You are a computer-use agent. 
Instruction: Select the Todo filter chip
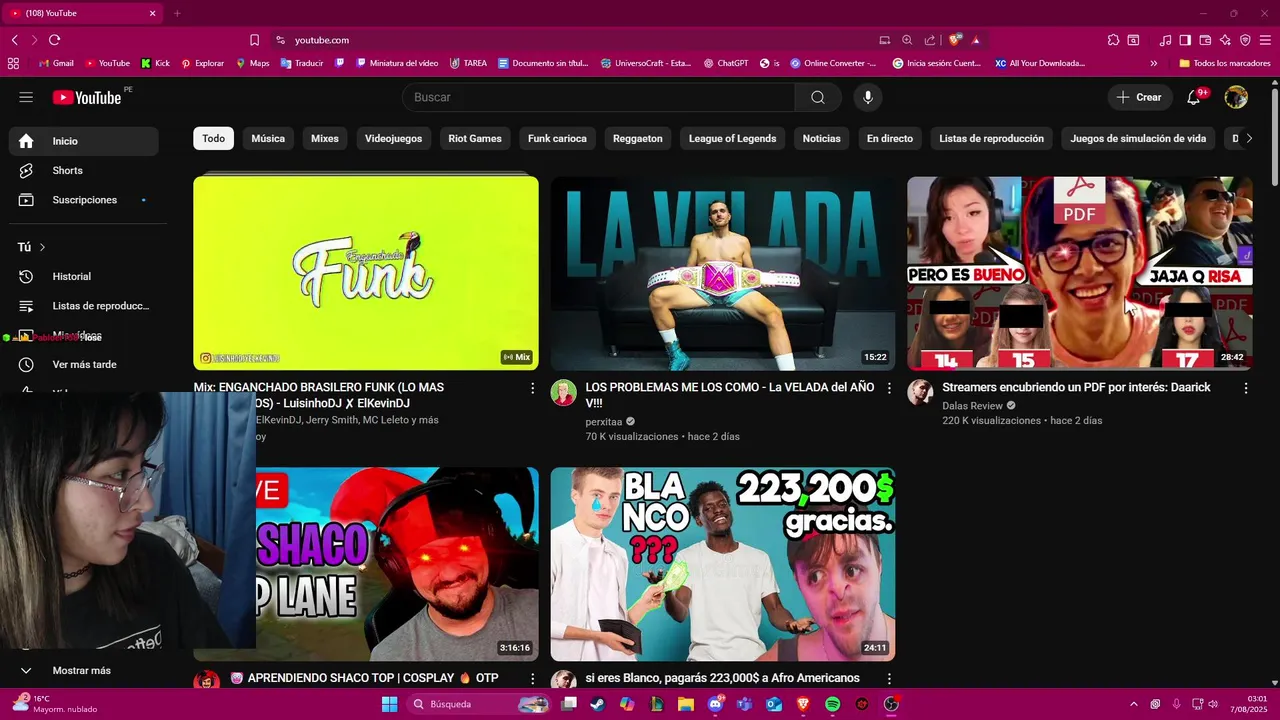[213, 139]
